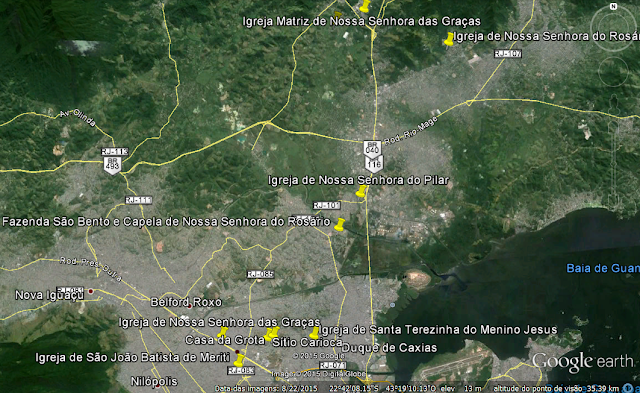Click the Igreja de Santa Terezinha do Menino Jesus label
640x393 pixels.
click(438, 329)
